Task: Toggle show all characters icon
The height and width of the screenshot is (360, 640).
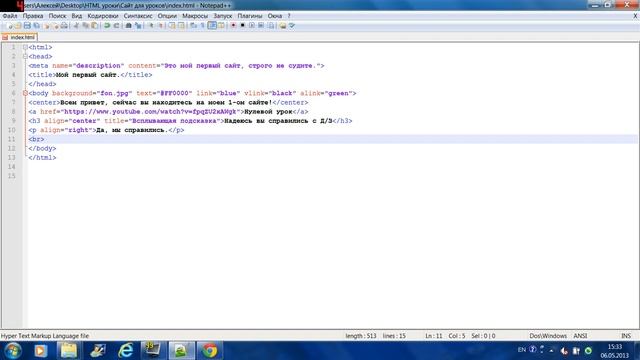Action: coord(202,26)
